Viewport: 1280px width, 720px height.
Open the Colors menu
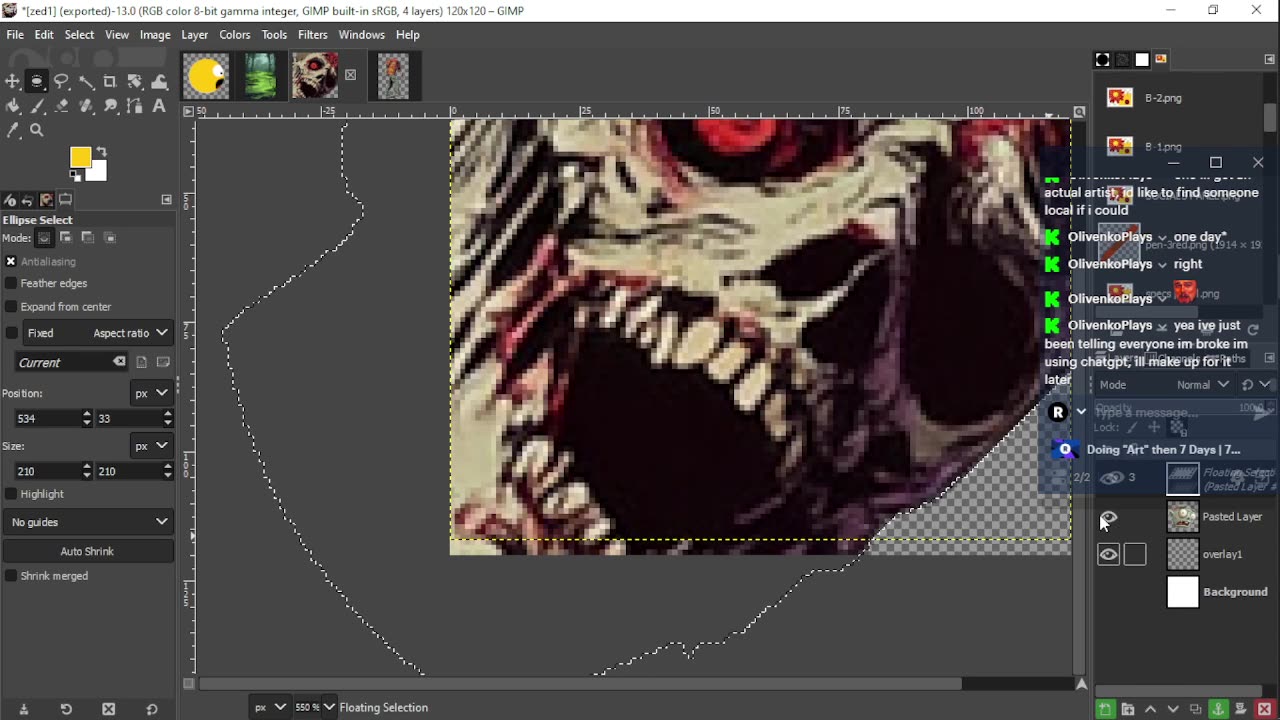235,35
